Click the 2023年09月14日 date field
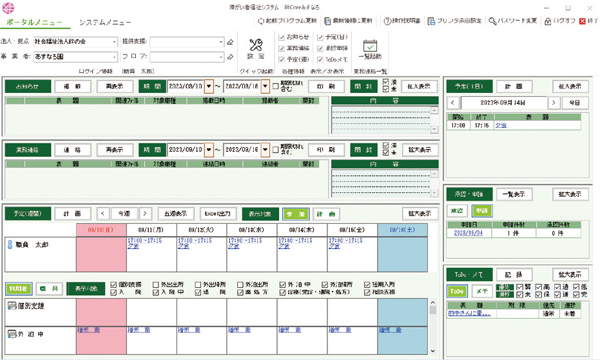Viewport: 600px width, 360px height. pos(503,103)
